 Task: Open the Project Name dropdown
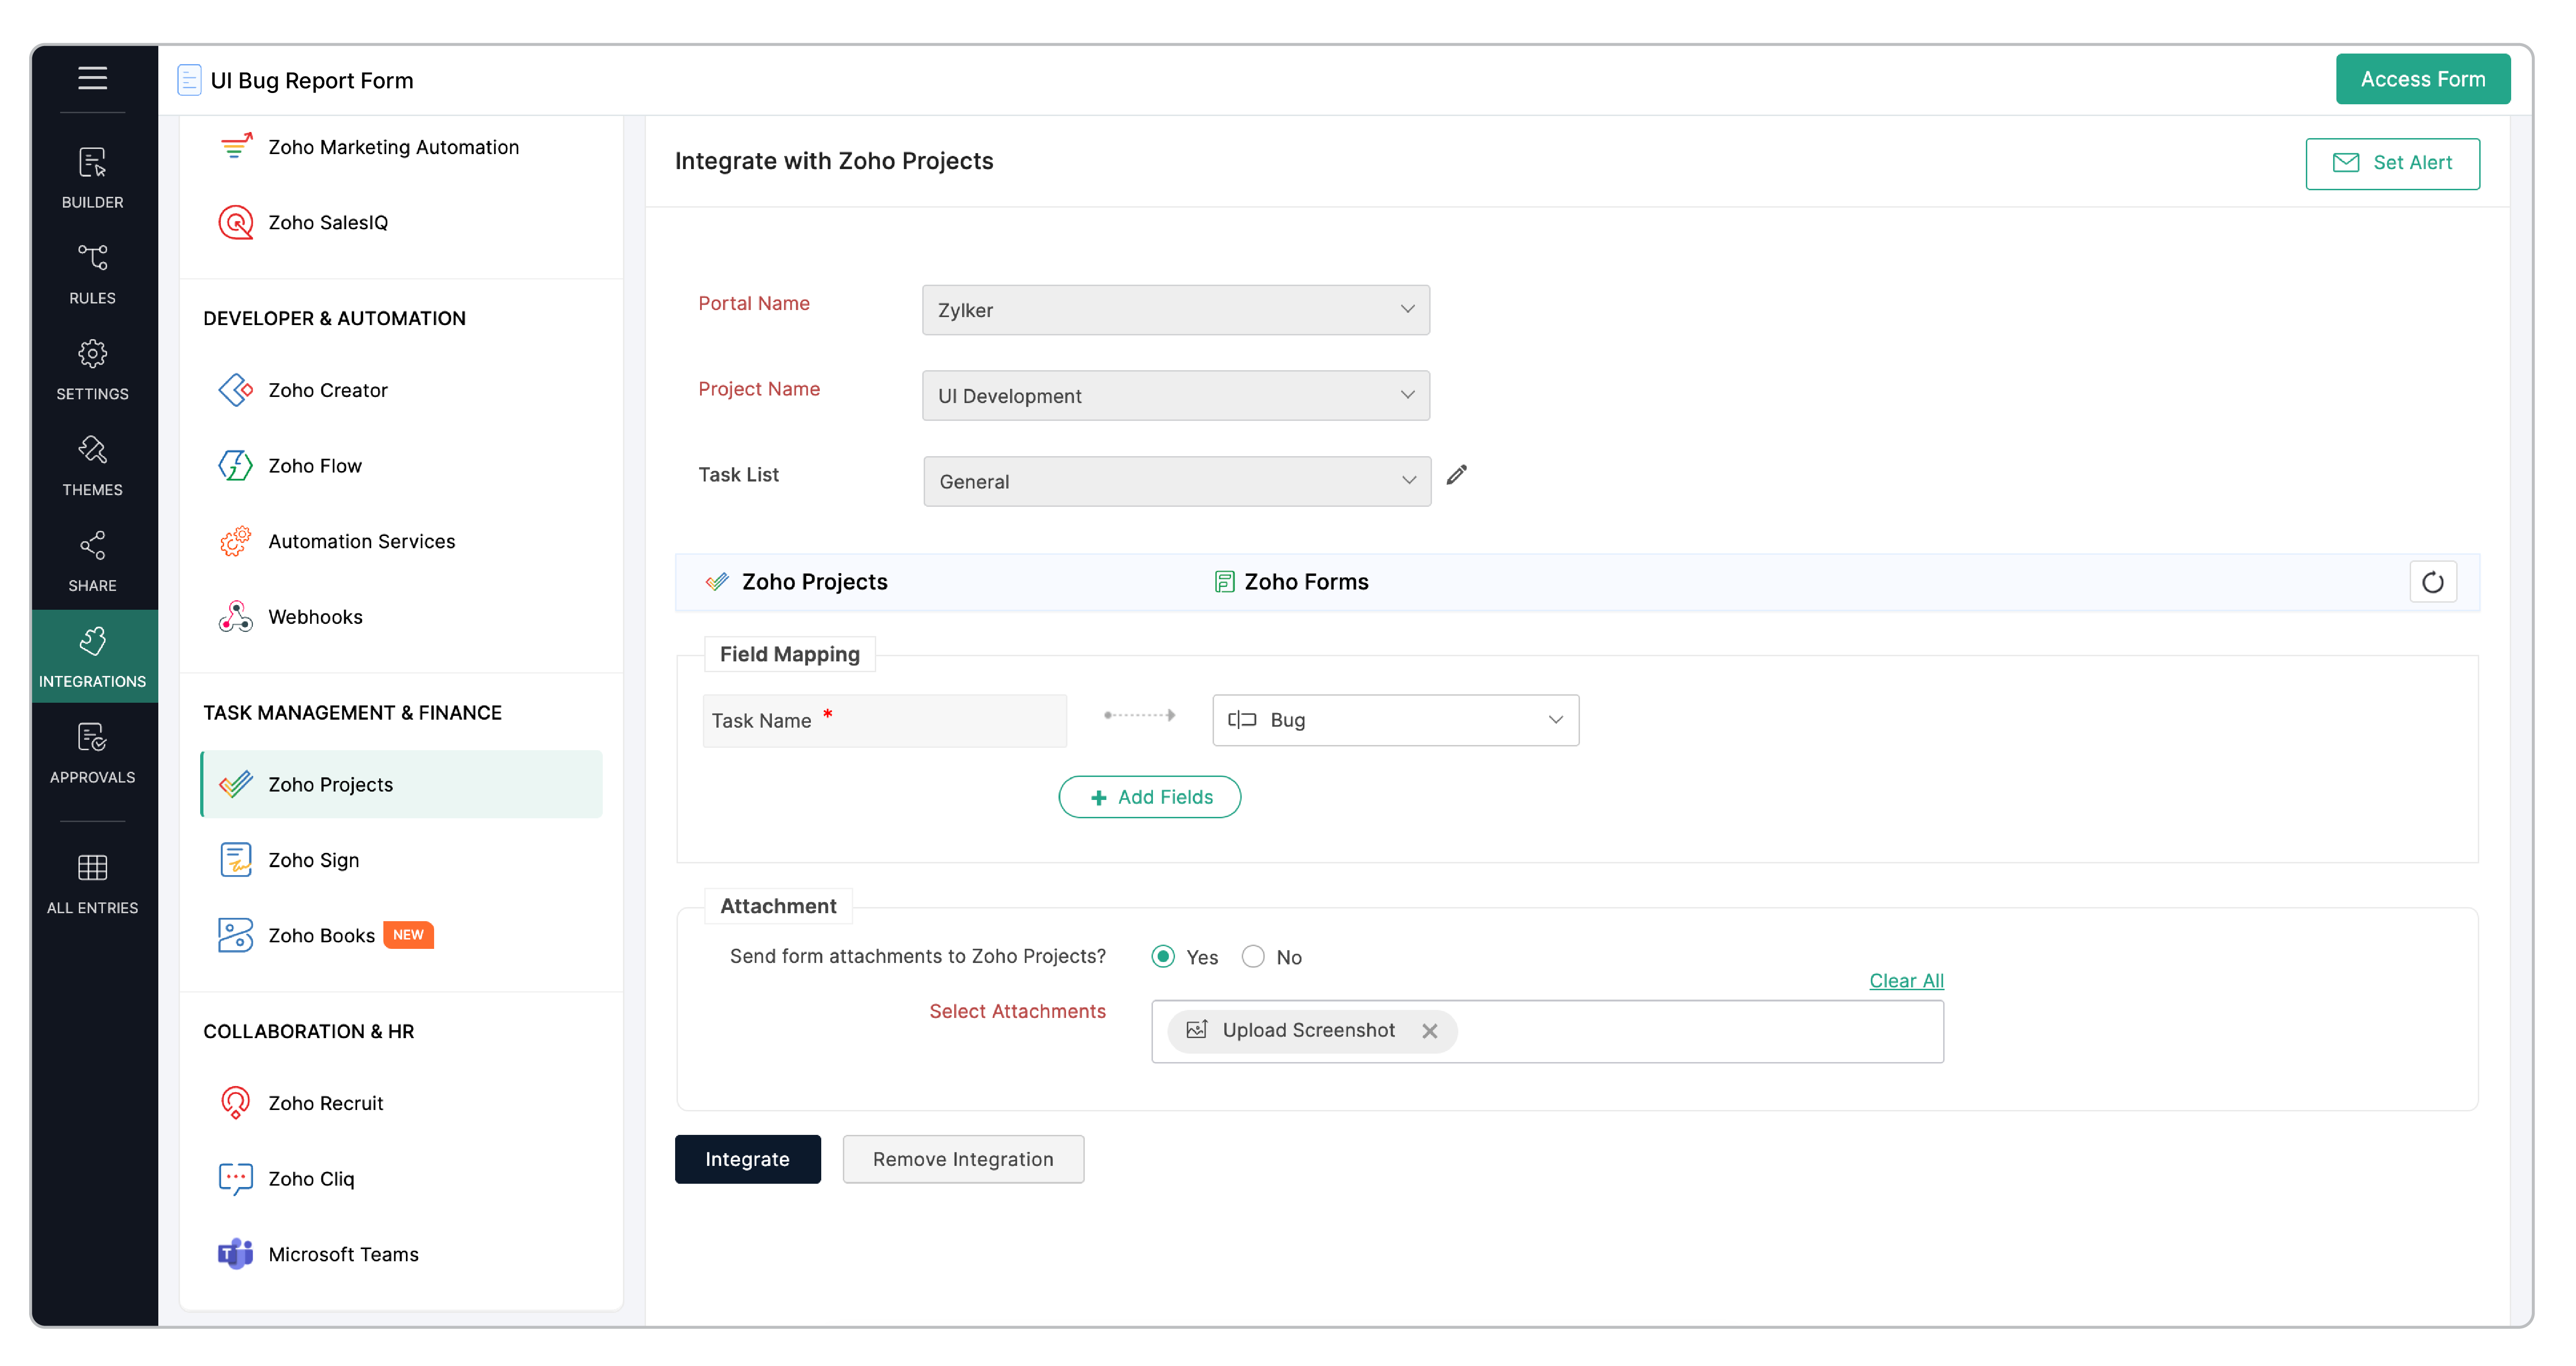click(1175, 395)
